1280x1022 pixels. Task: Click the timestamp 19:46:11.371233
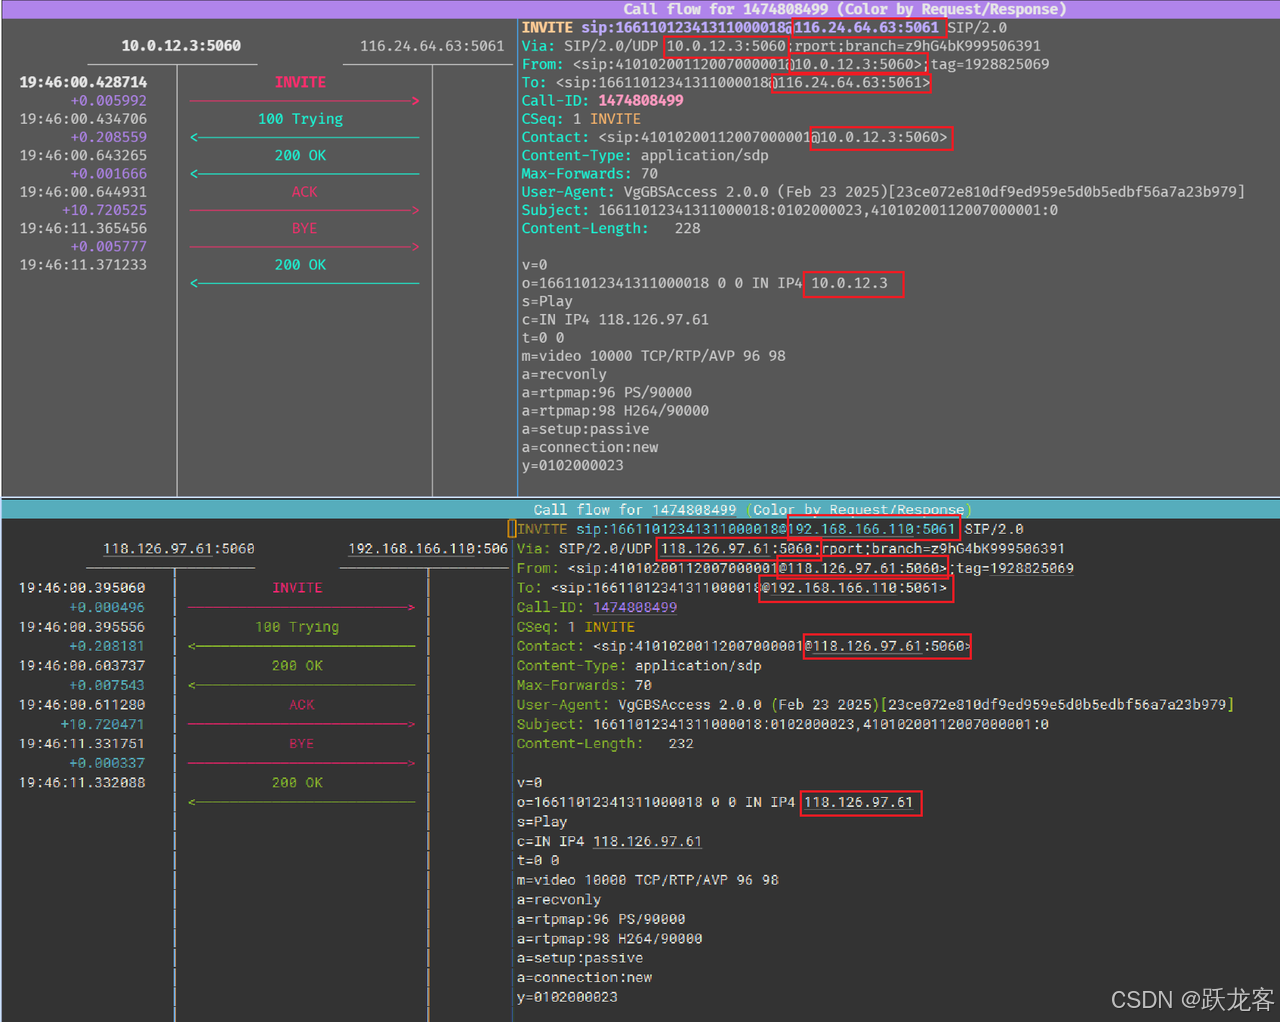[x=83, y=265]
